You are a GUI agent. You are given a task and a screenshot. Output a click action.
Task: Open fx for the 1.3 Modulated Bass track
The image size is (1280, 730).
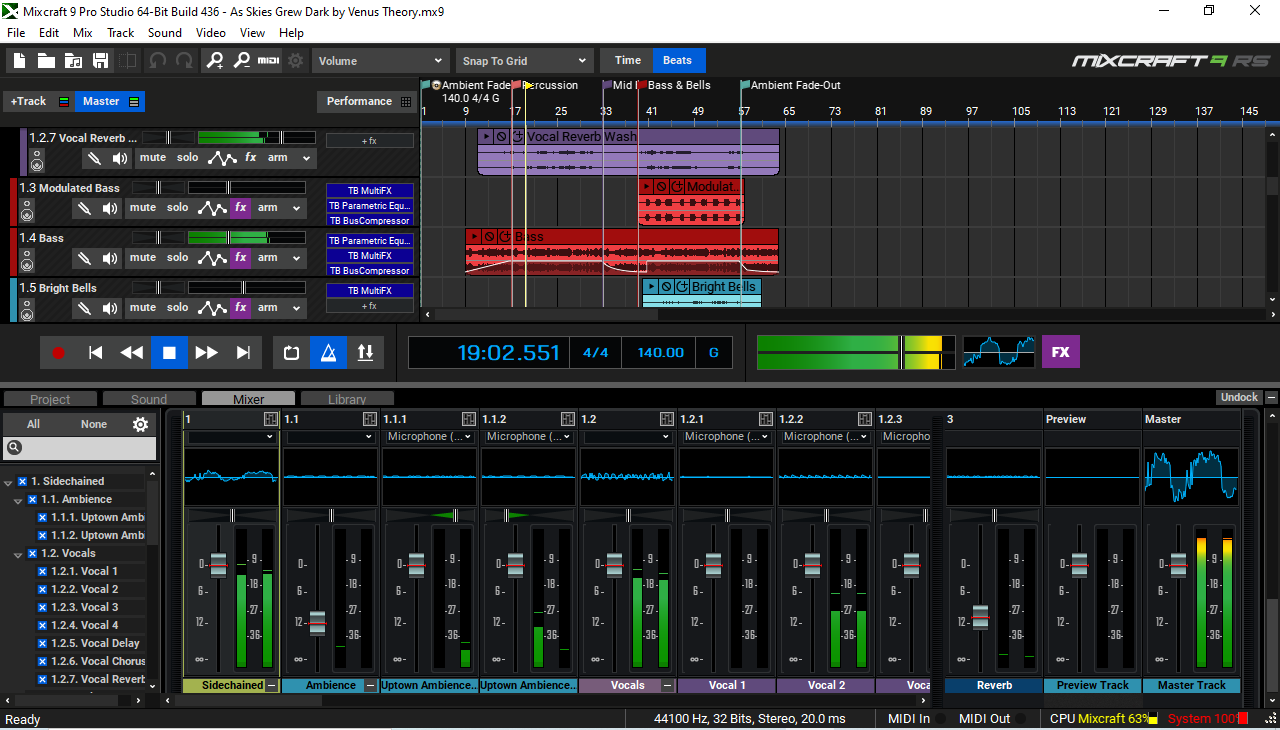click(x=240, y=208)
